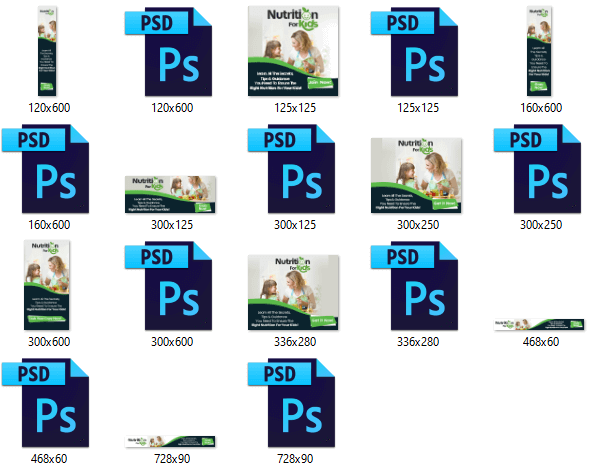Click the 728x90 label under PSD icon

295,459
